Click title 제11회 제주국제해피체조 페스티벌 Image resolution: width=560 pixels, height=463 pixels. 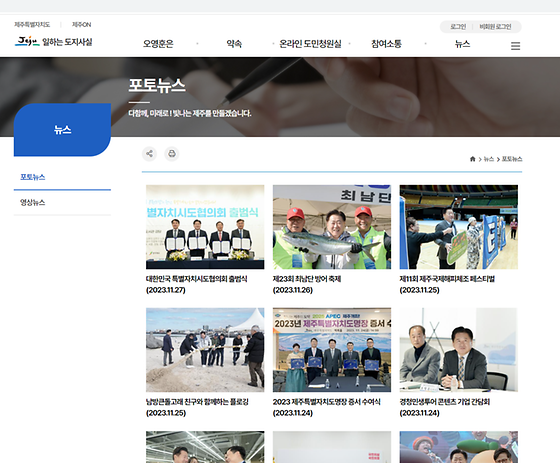pos(447,279)
